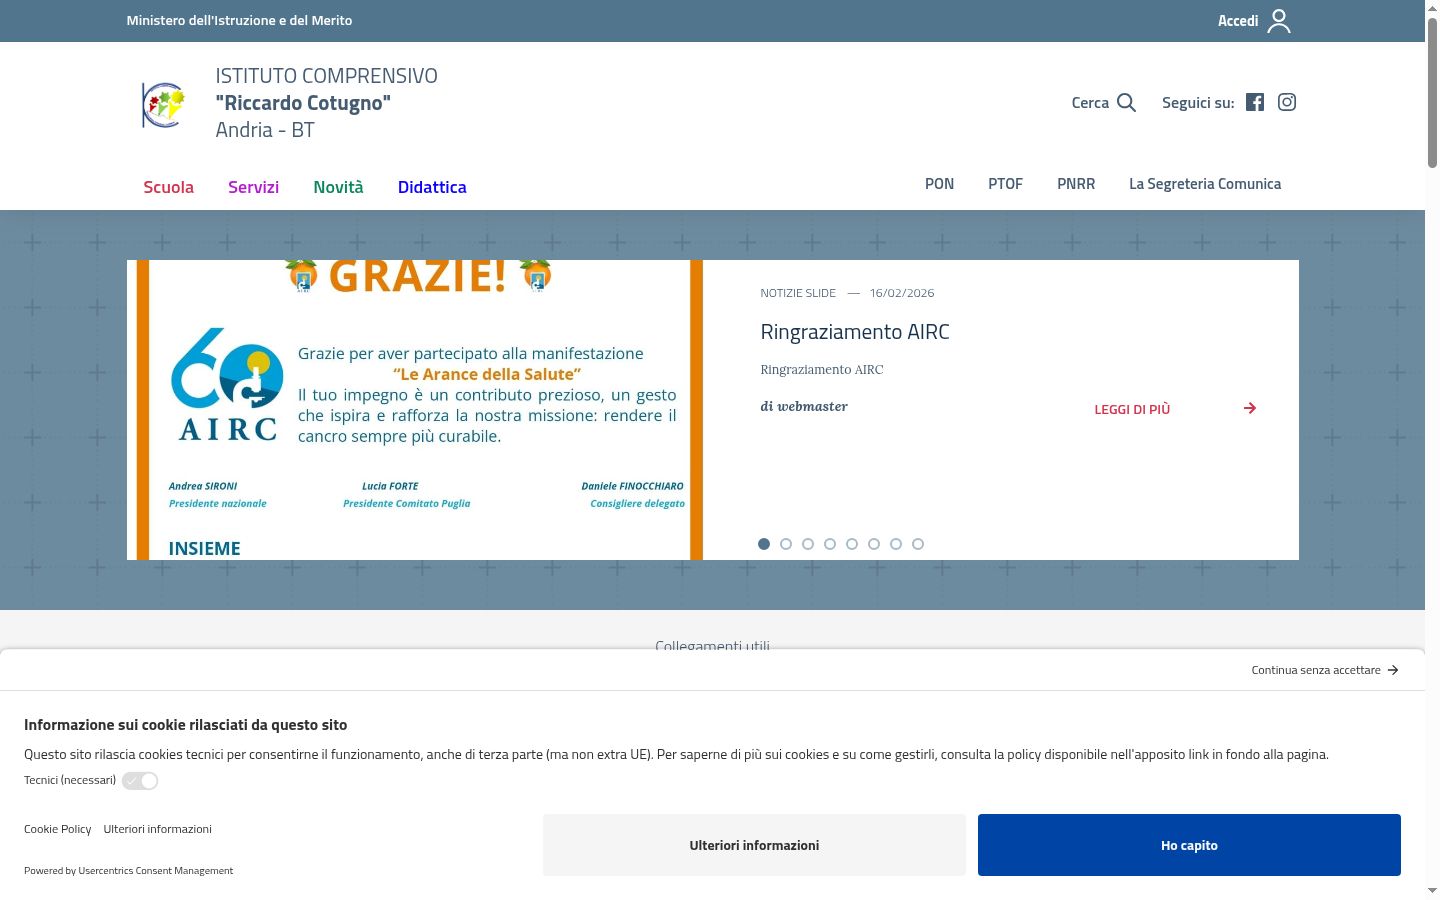
Task: Click the user profile icon beside Accedi
Action: [1279, 21]
